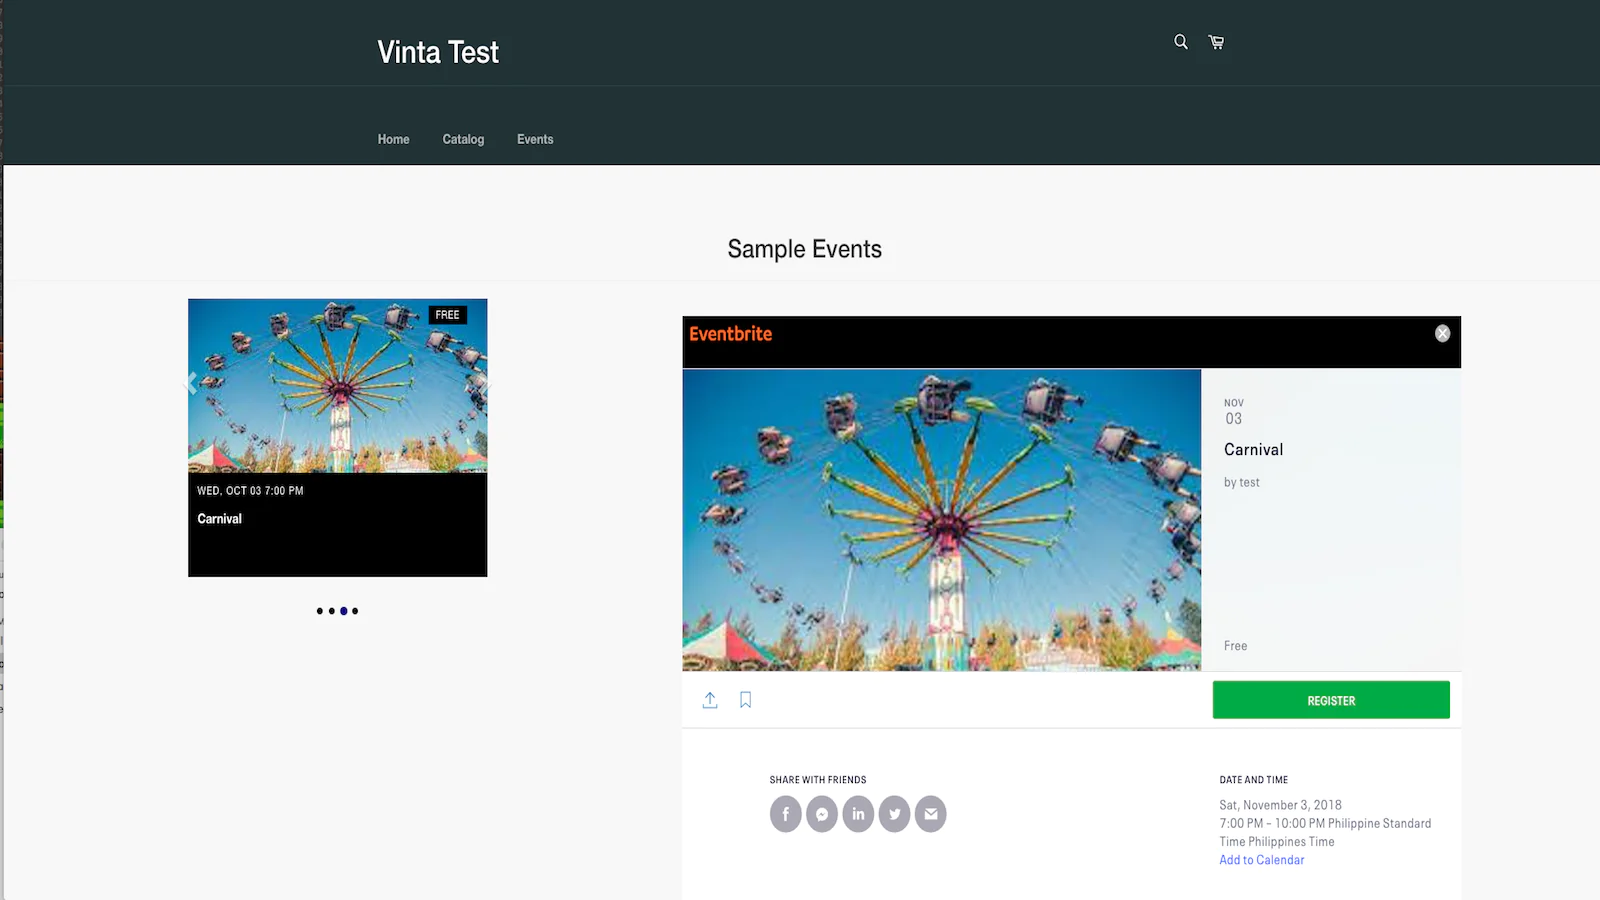Viewport: 1600px width, 900px height.
Task: Select the third carousel dot
Action: pos(344,611)
